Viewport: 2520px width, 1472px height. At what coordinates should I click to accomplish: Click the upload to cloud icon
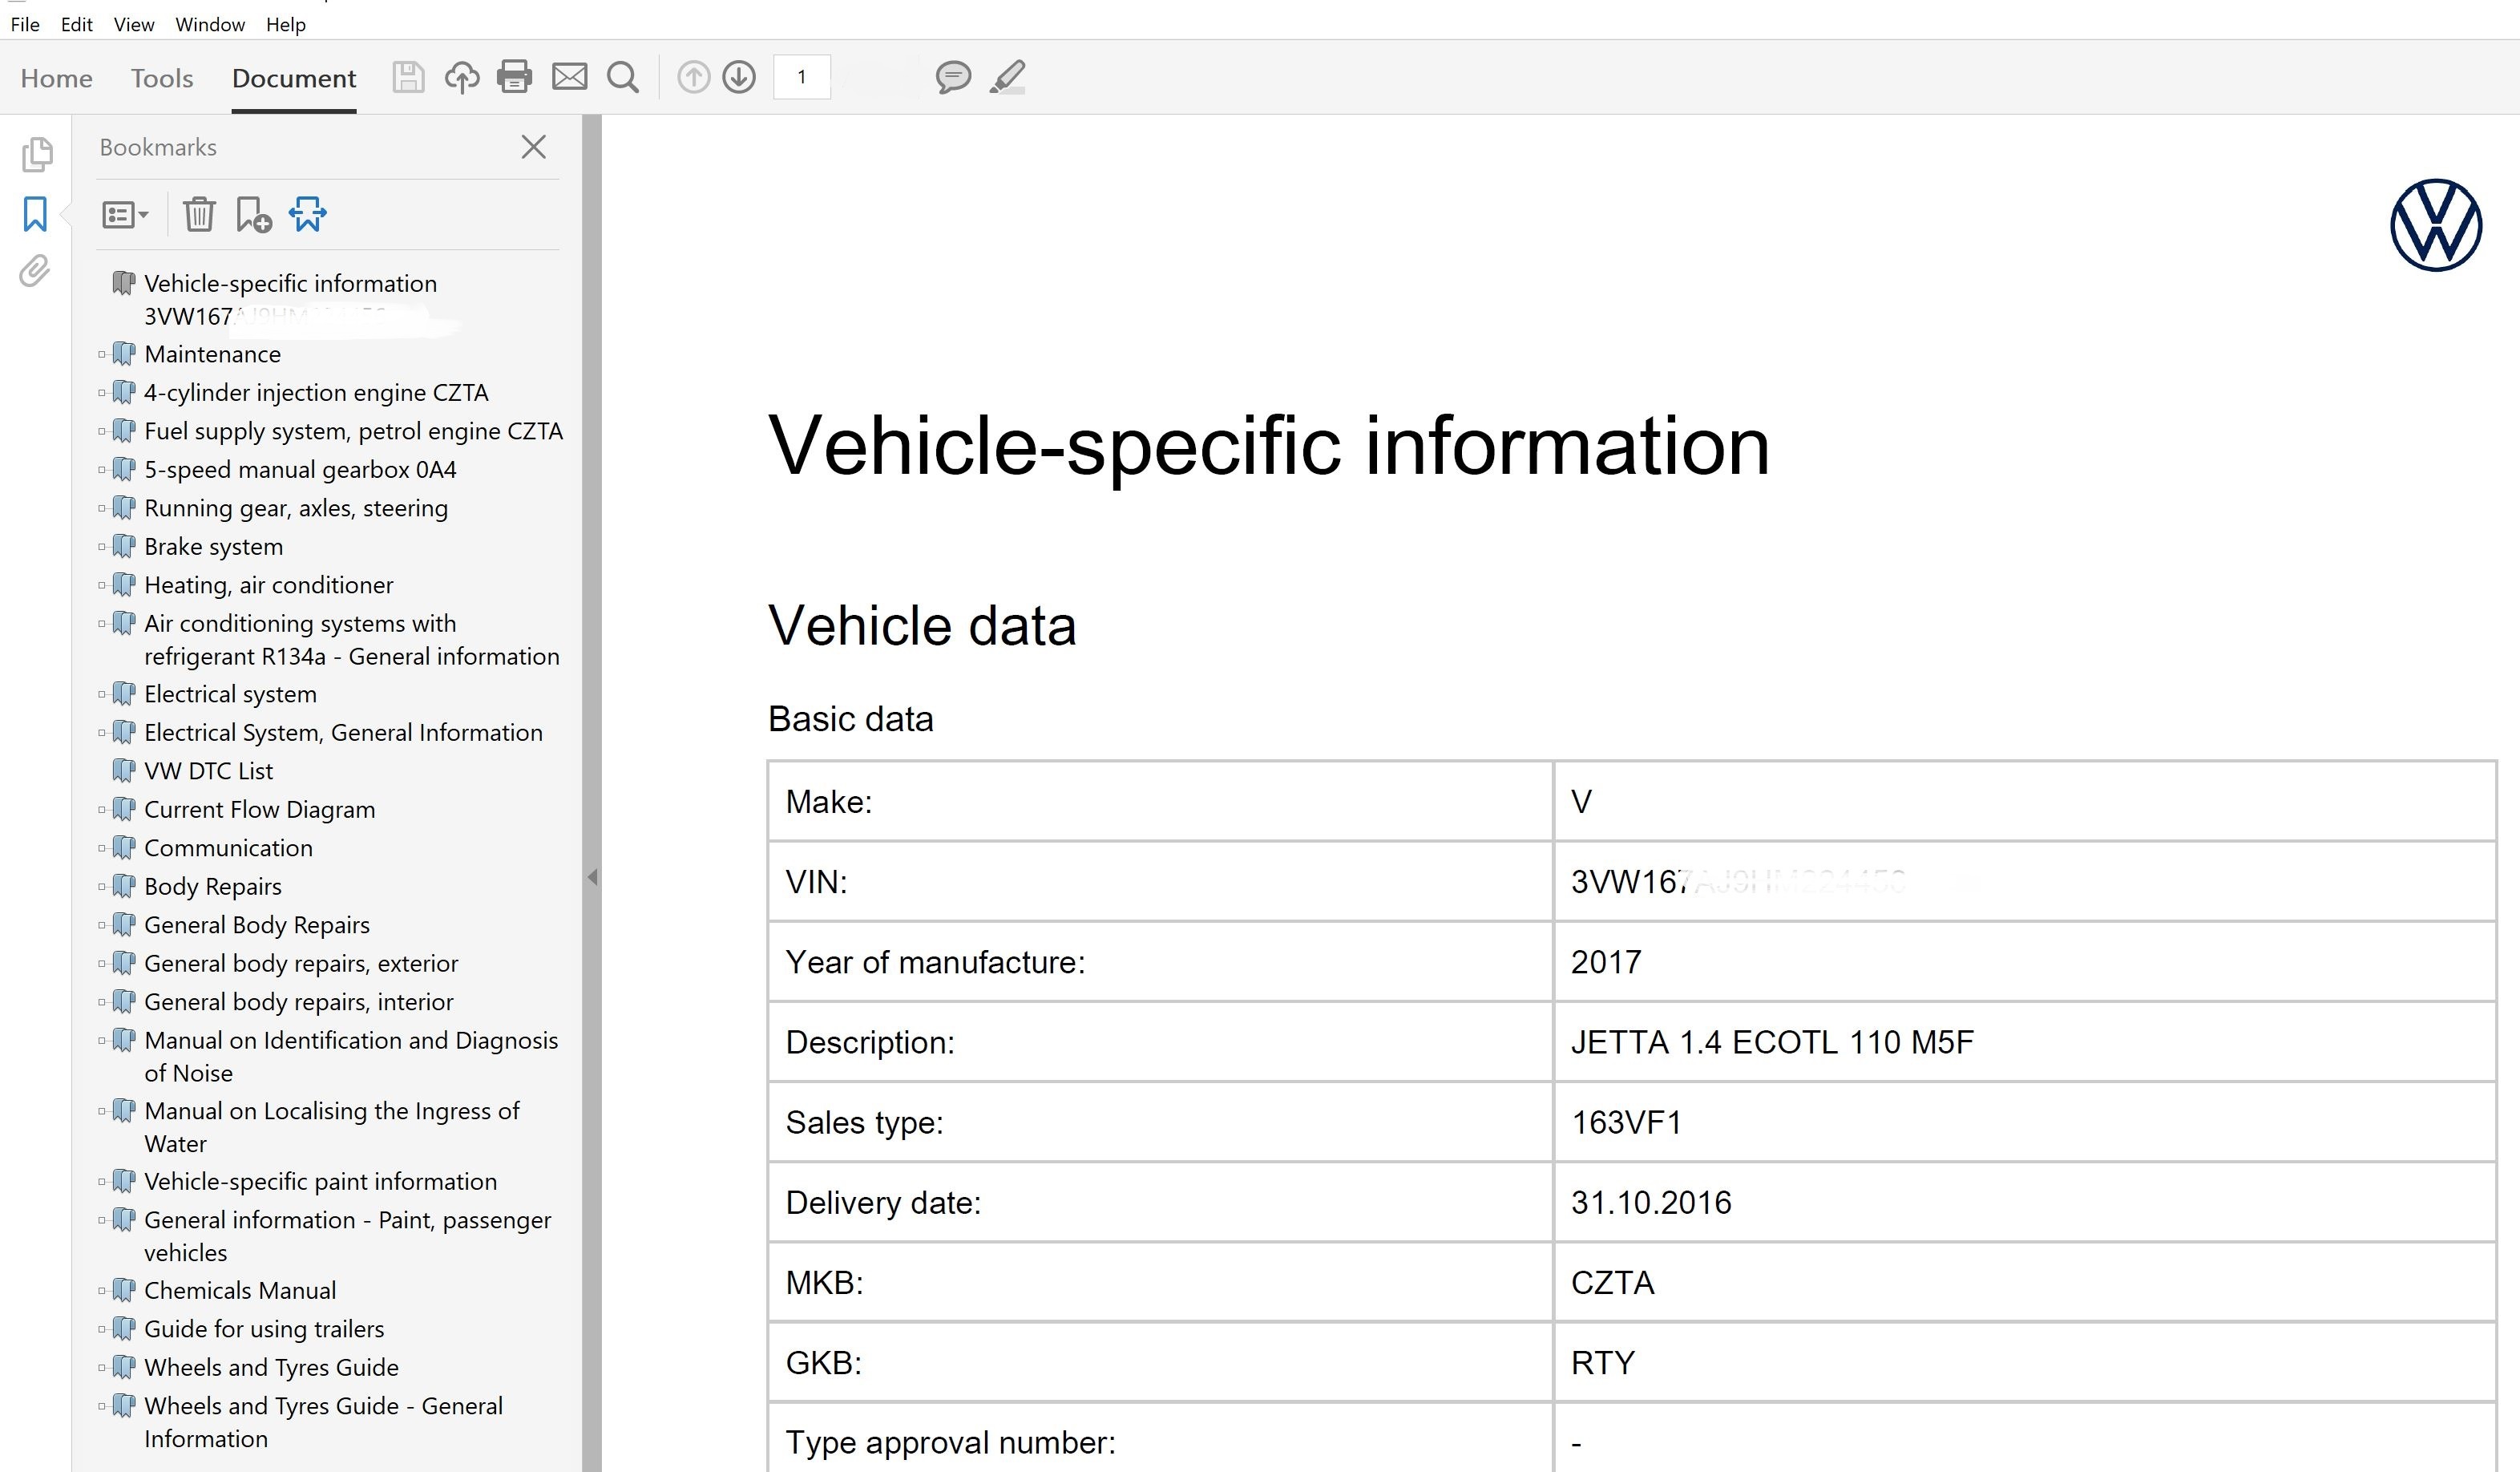click(x=461, y=77)
